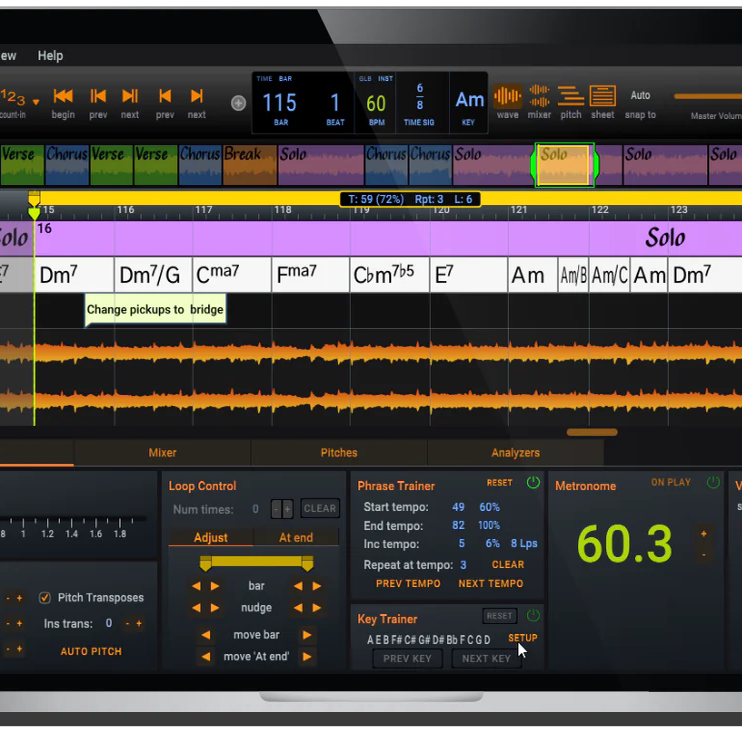Screen dimensions: 742x742
Task: Click the yellow loop start marker
Action: tap(34, 198)
